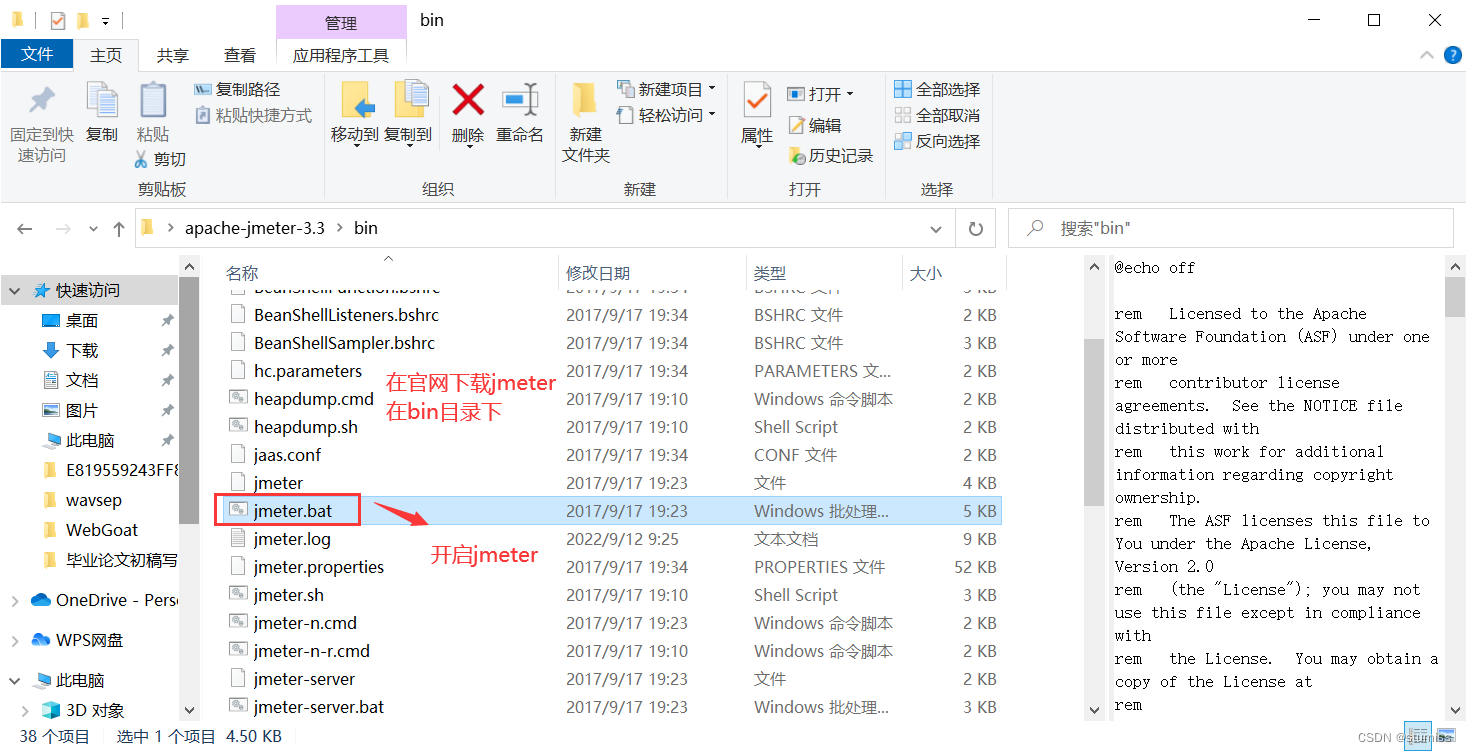Screen dimensions: 1467x752
Task: Open the Easy access (轻松访问) dropdown
Action: coord(666,115)
